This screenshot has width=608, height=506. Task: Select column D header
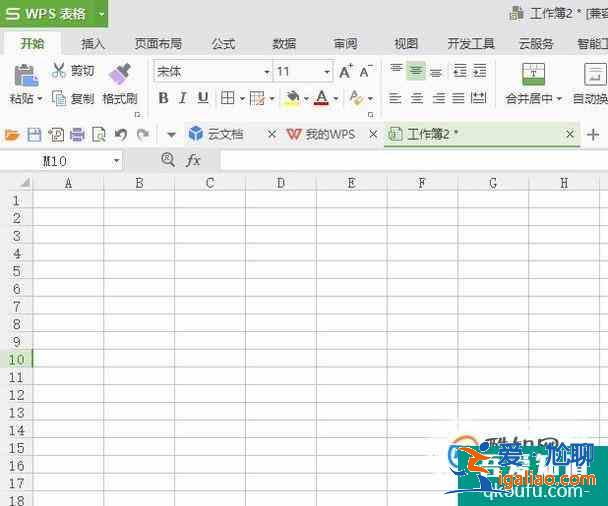pos(281,183)
